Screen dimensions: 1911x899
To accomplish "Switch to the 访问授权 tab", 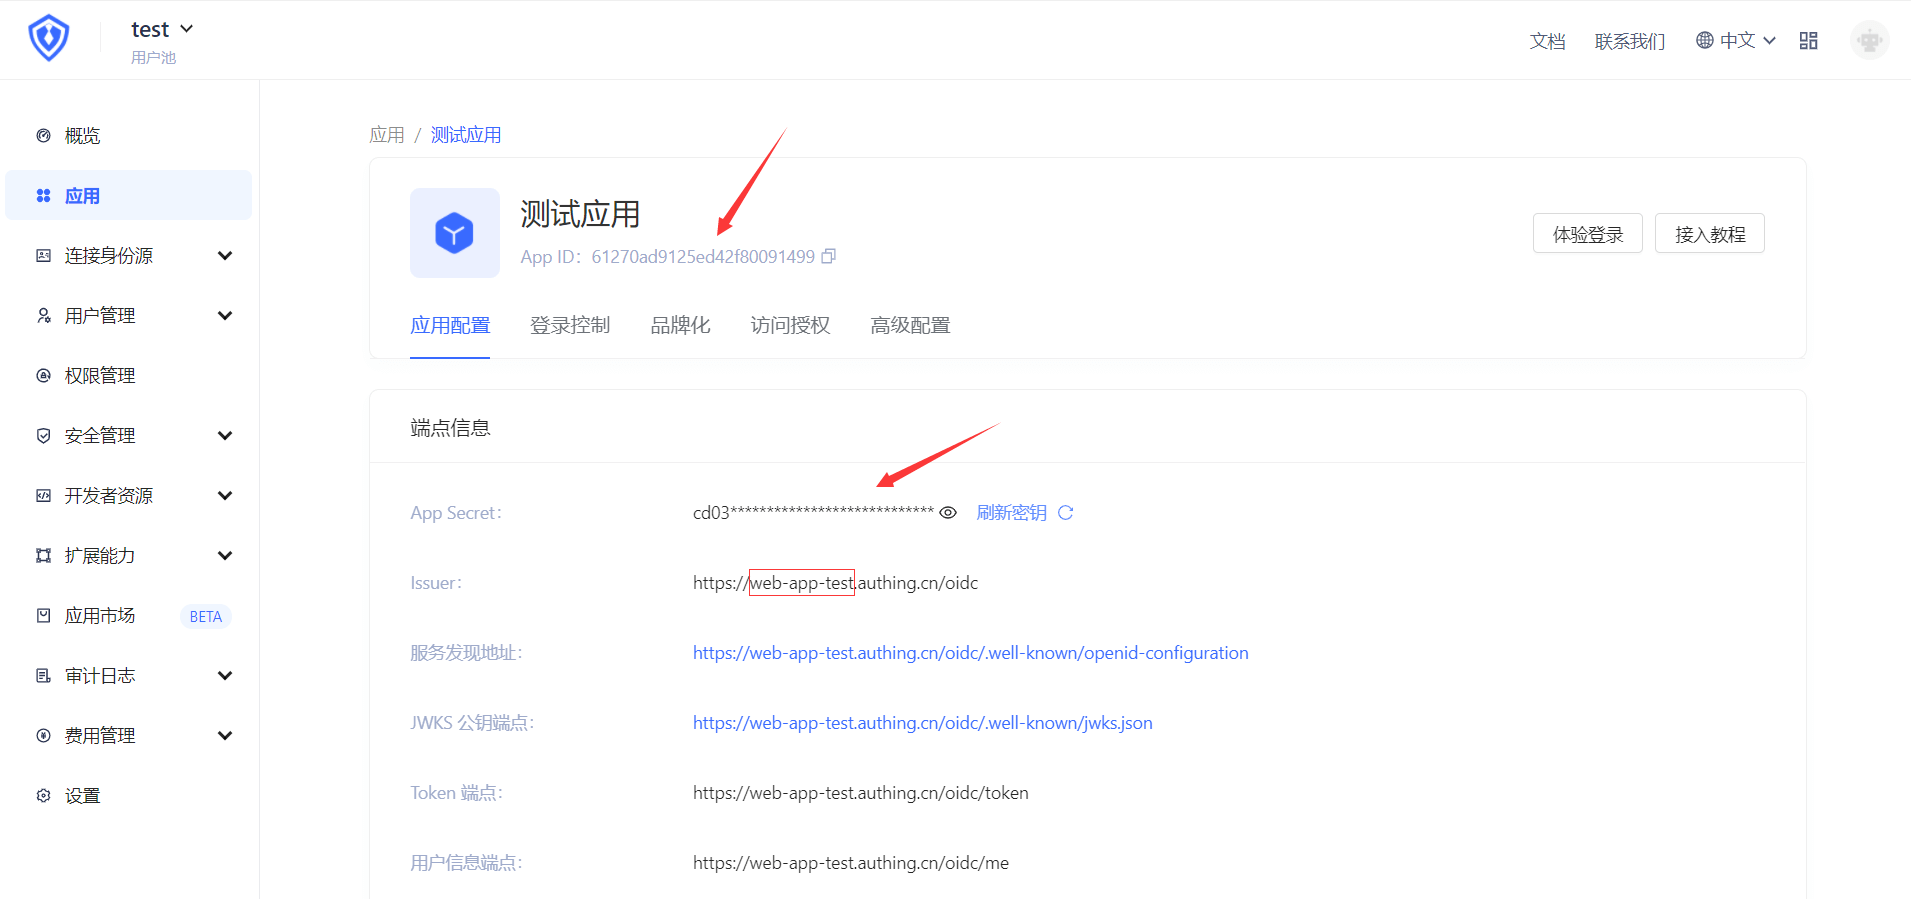I will 790,326.
